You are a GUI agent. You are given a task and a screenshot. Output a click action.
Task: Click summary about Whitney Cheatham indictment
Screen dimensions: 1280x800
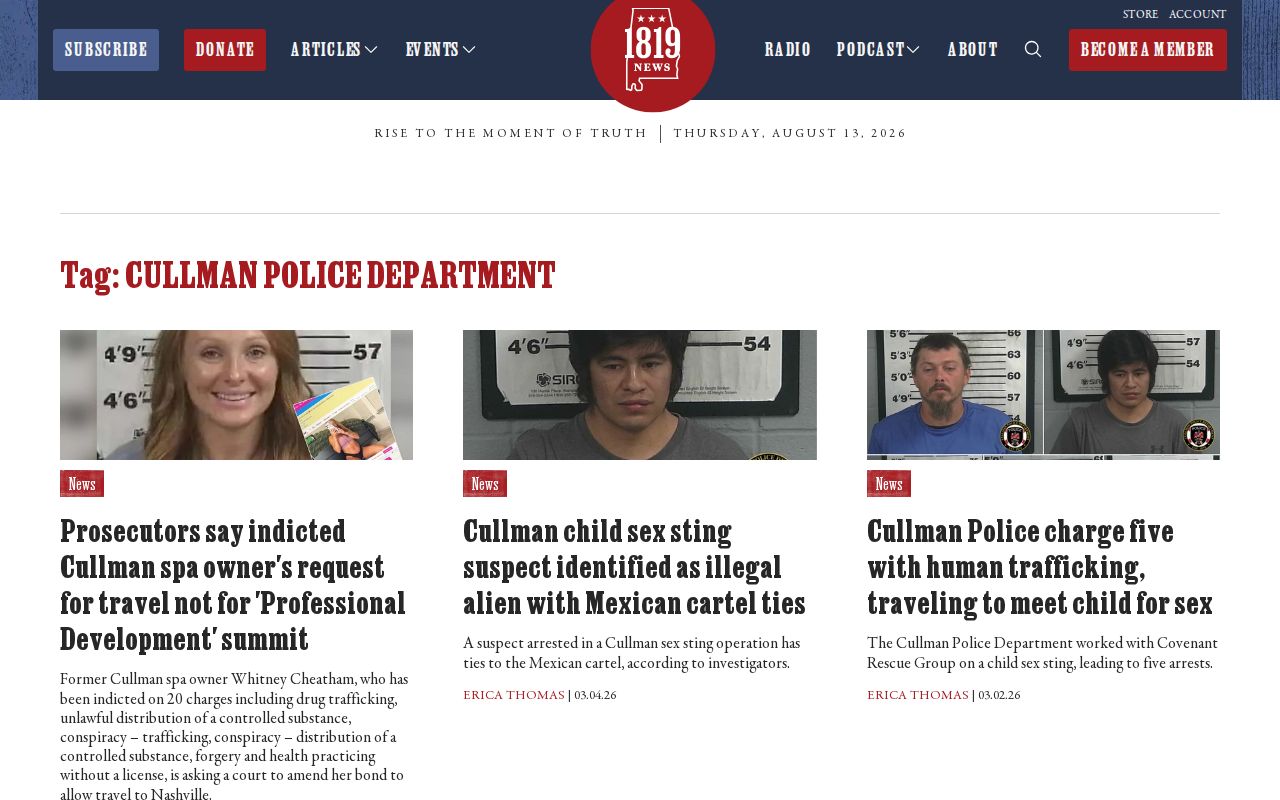(x=234, y=735)
